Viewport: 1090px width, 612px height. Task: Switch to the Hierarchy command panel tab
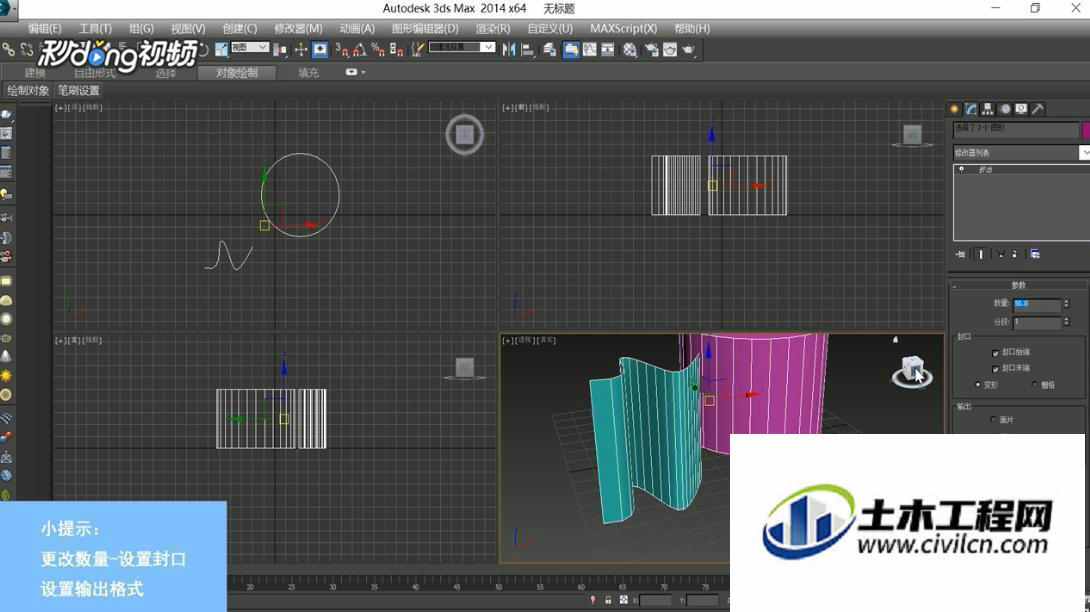click(x=988, y=109)
